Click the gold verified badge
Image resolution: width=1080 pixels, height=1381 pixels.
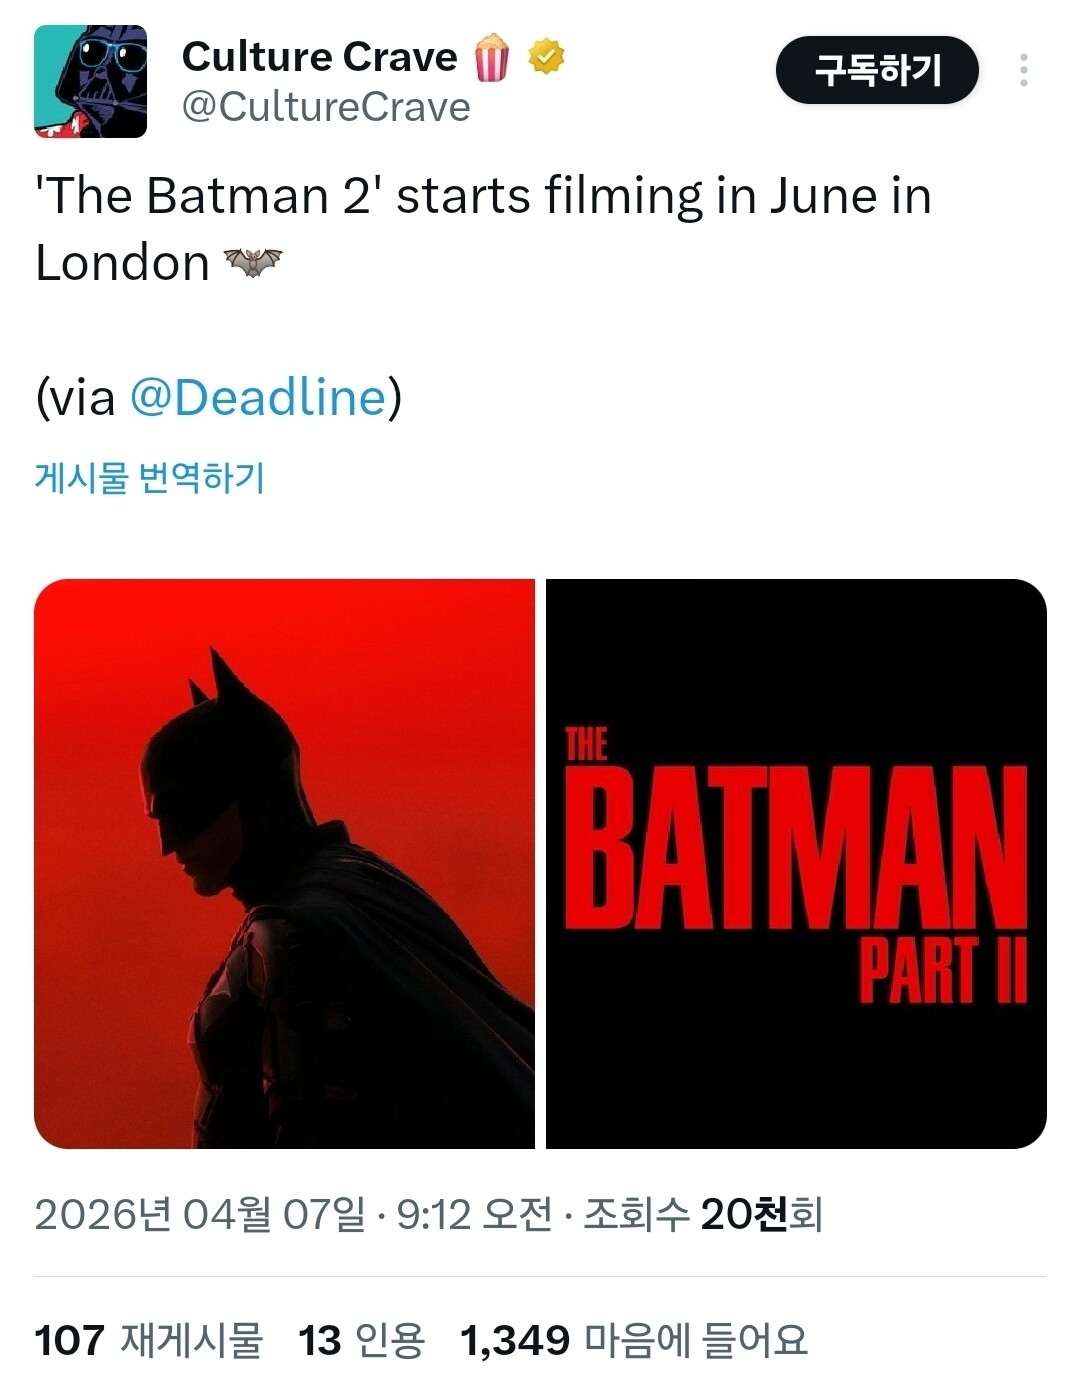546,57
